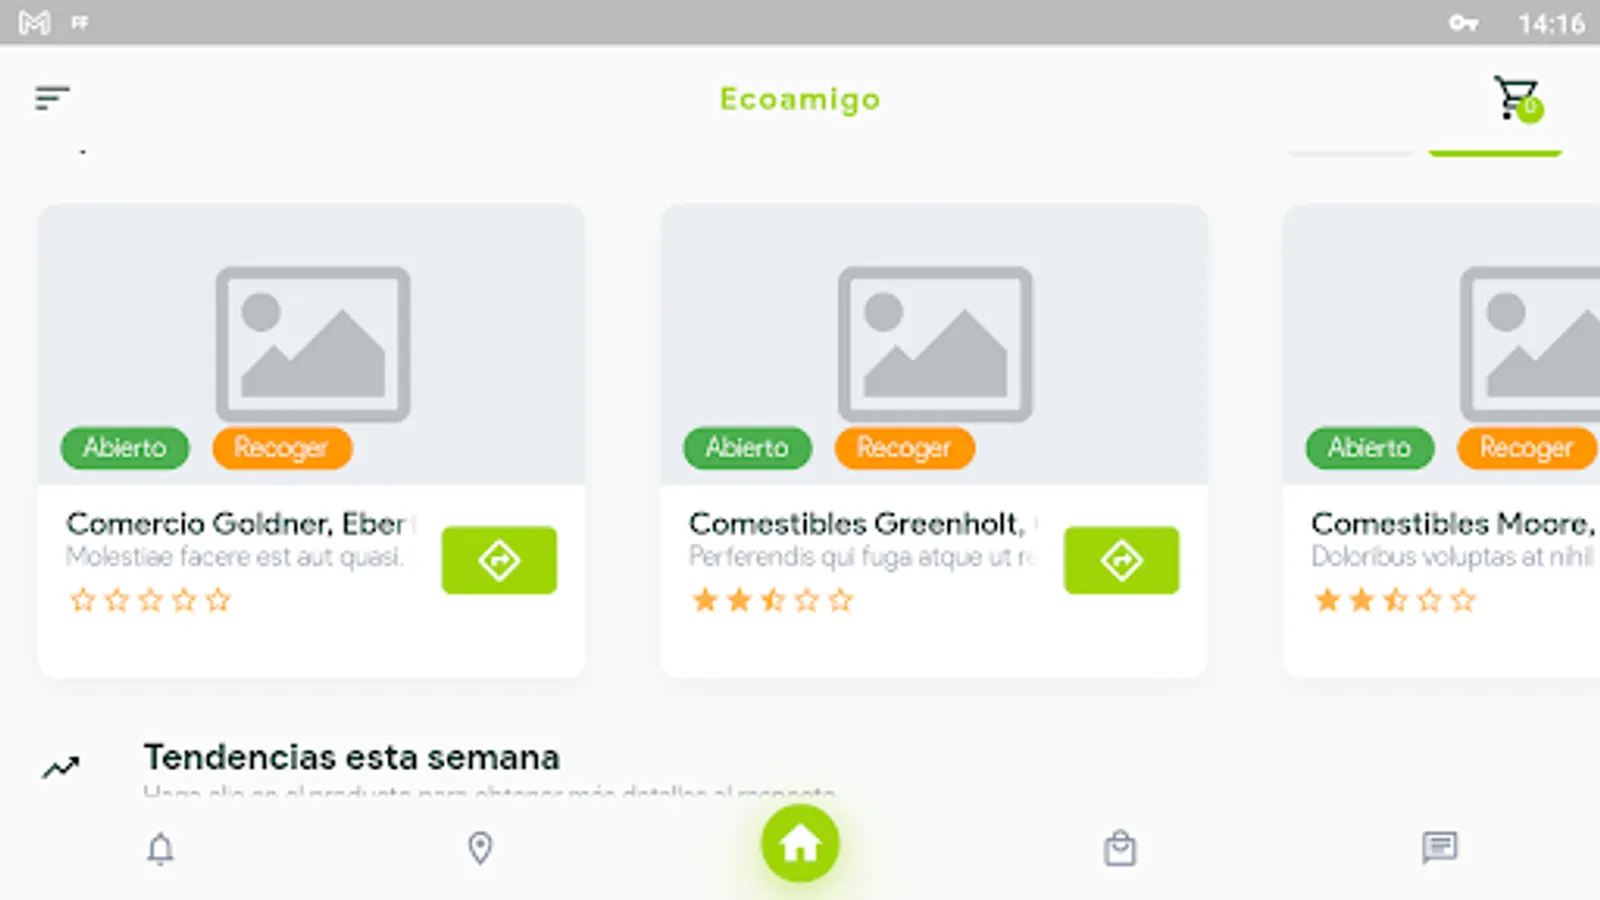Open the chat messages icon
The width and height of the screenshot is (1600, 900).
[1440, 848]
